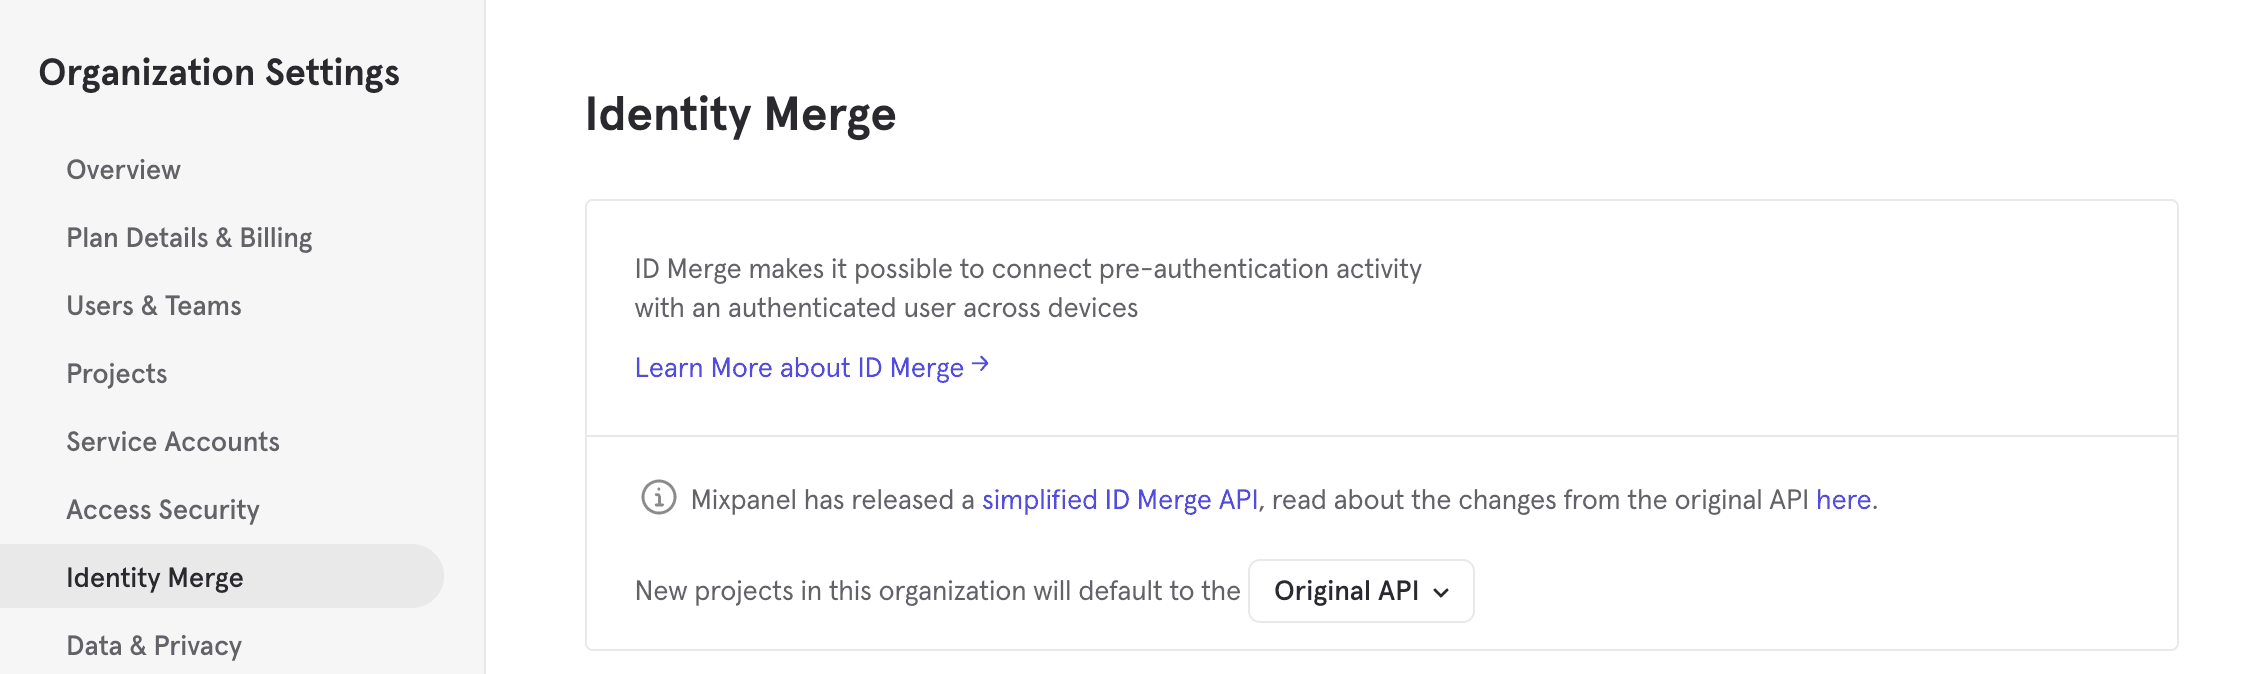Click the ID Merge description paragraph
This screenshot has height=674, width=2248.
click(1027, 288)
